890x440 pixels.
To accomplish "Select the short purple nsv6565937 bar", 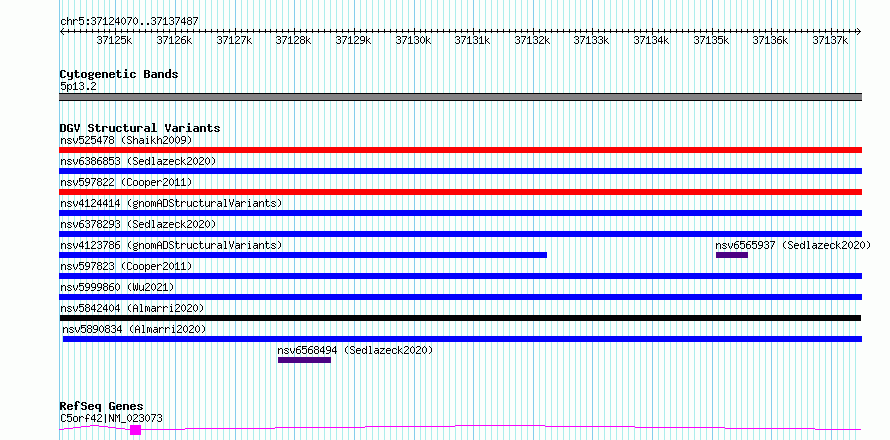I will (732, 255).
